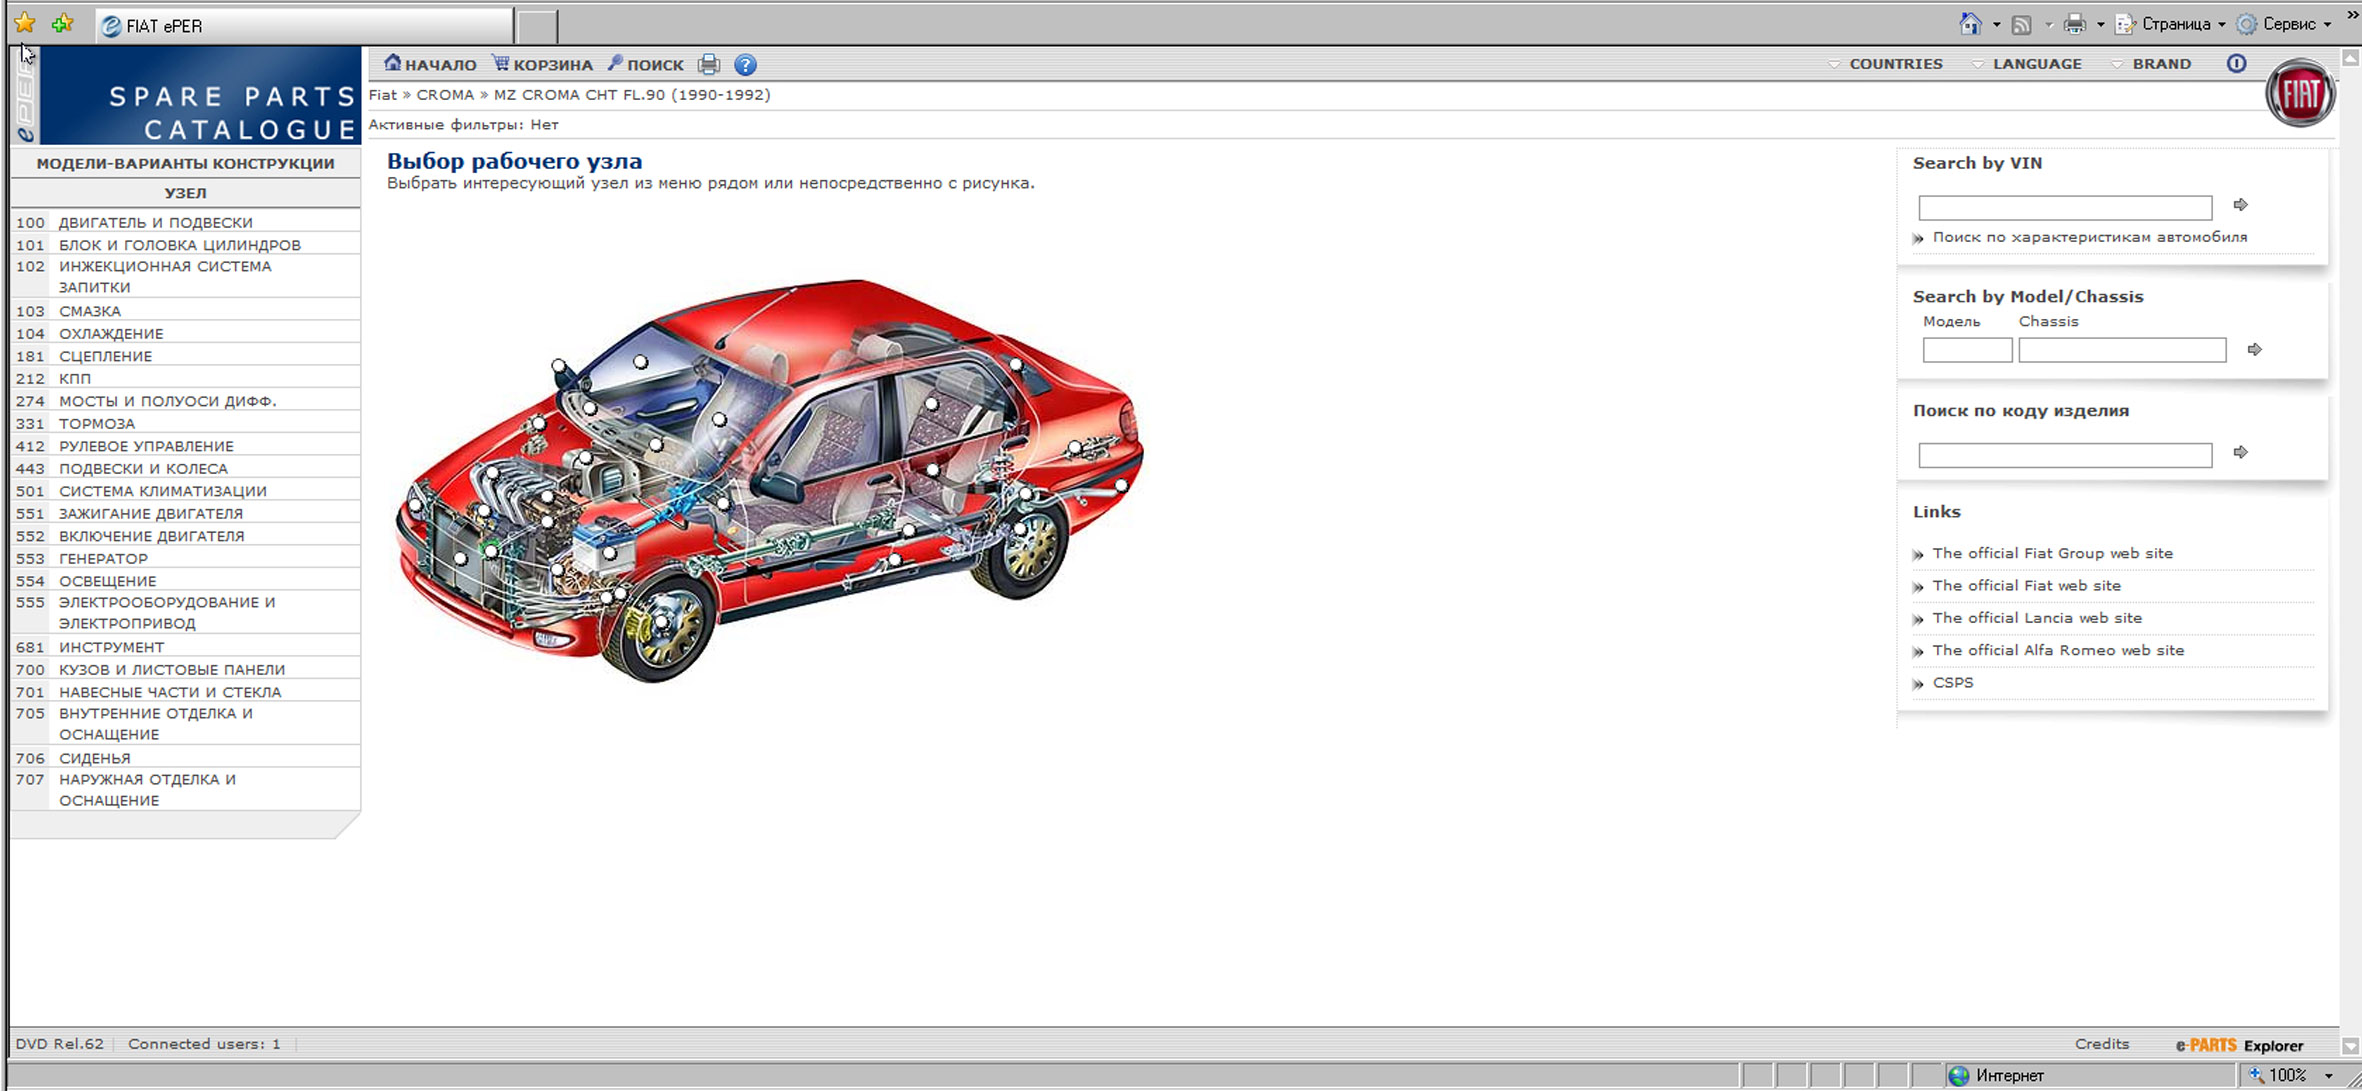Click the browser favorites star icon
This screenshot has width=2362, height=1091.
pos(25,24)
